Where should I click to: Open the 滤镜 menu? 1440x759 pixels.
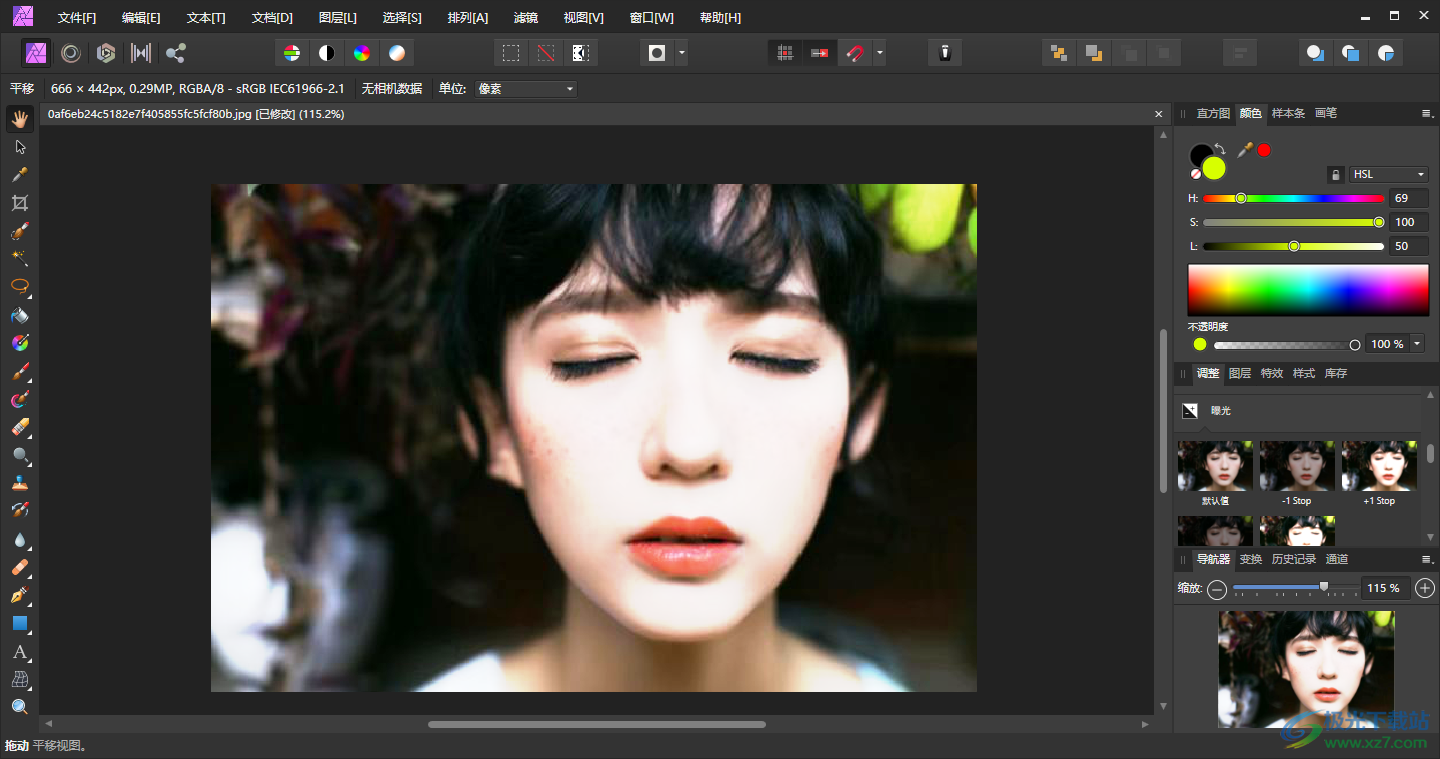(525, 18)
